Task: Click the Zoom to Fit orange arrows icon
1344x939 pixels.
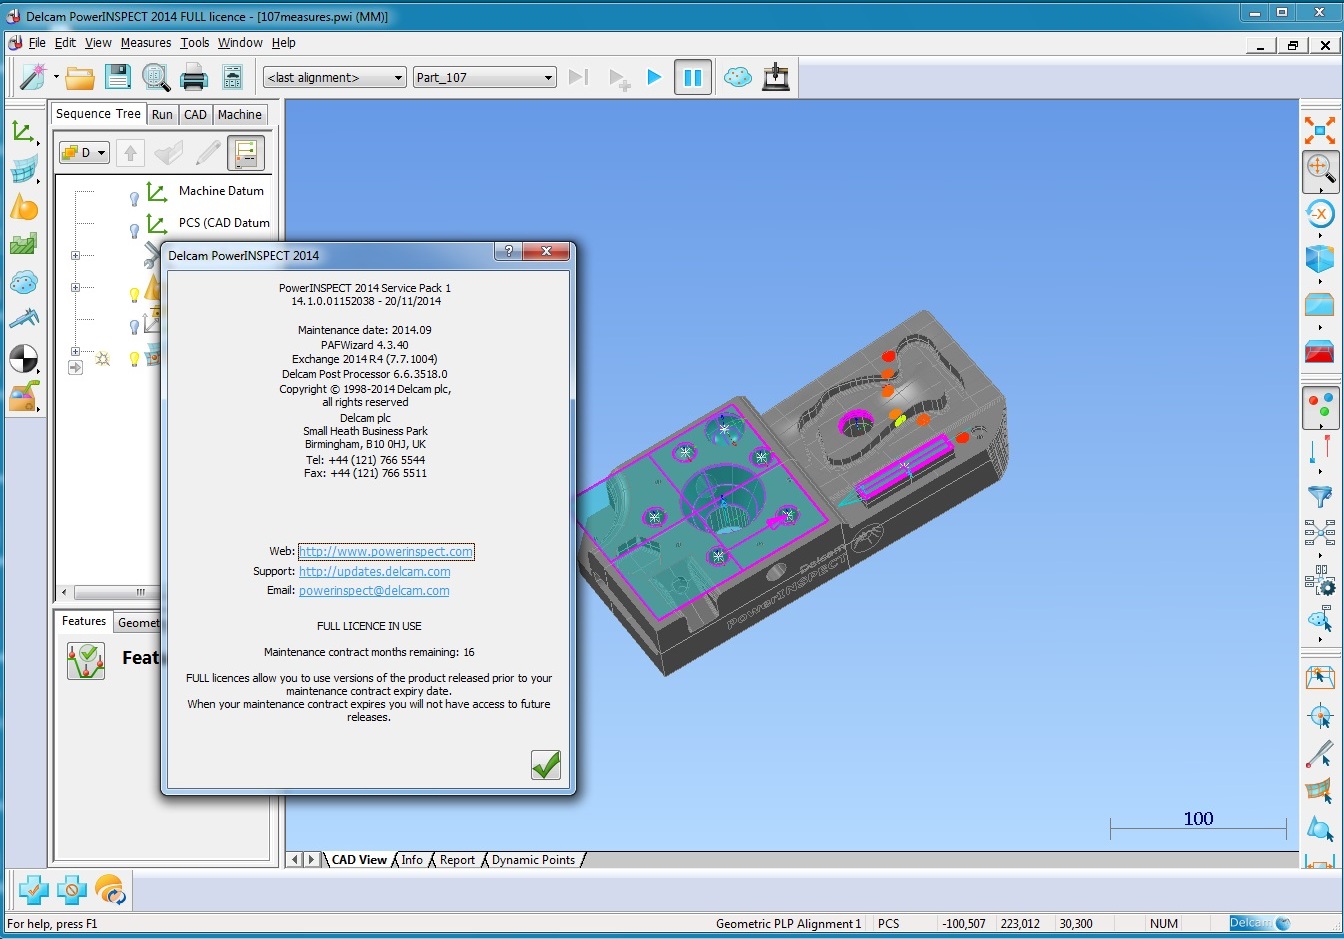Action: click(1320, 130)
